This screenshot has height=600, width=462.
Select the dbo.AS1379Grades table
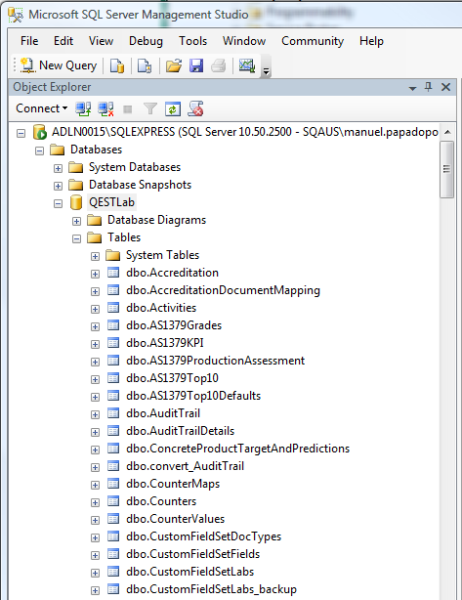point(174,326)
